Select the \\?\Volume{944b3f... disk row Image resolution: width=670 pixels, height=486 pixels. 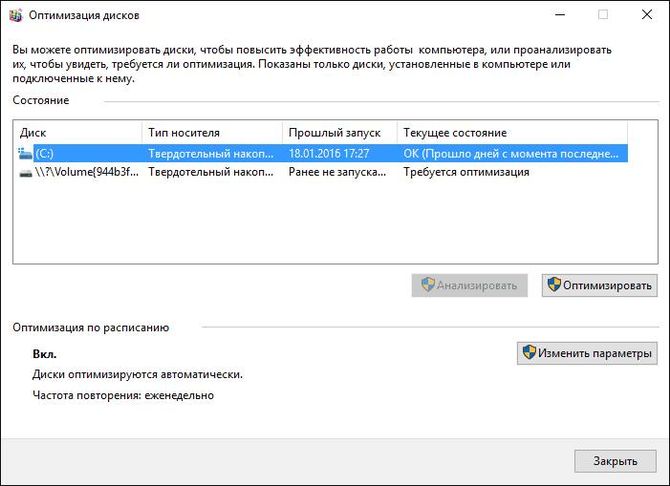(x=323, y=172)
